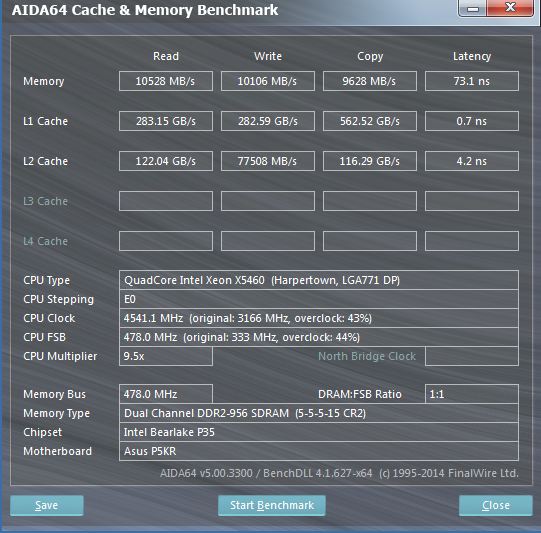This screenshot has height=533, width=541.
Task: Click the L2 Cache Latency box
Action: coord(472,161)
